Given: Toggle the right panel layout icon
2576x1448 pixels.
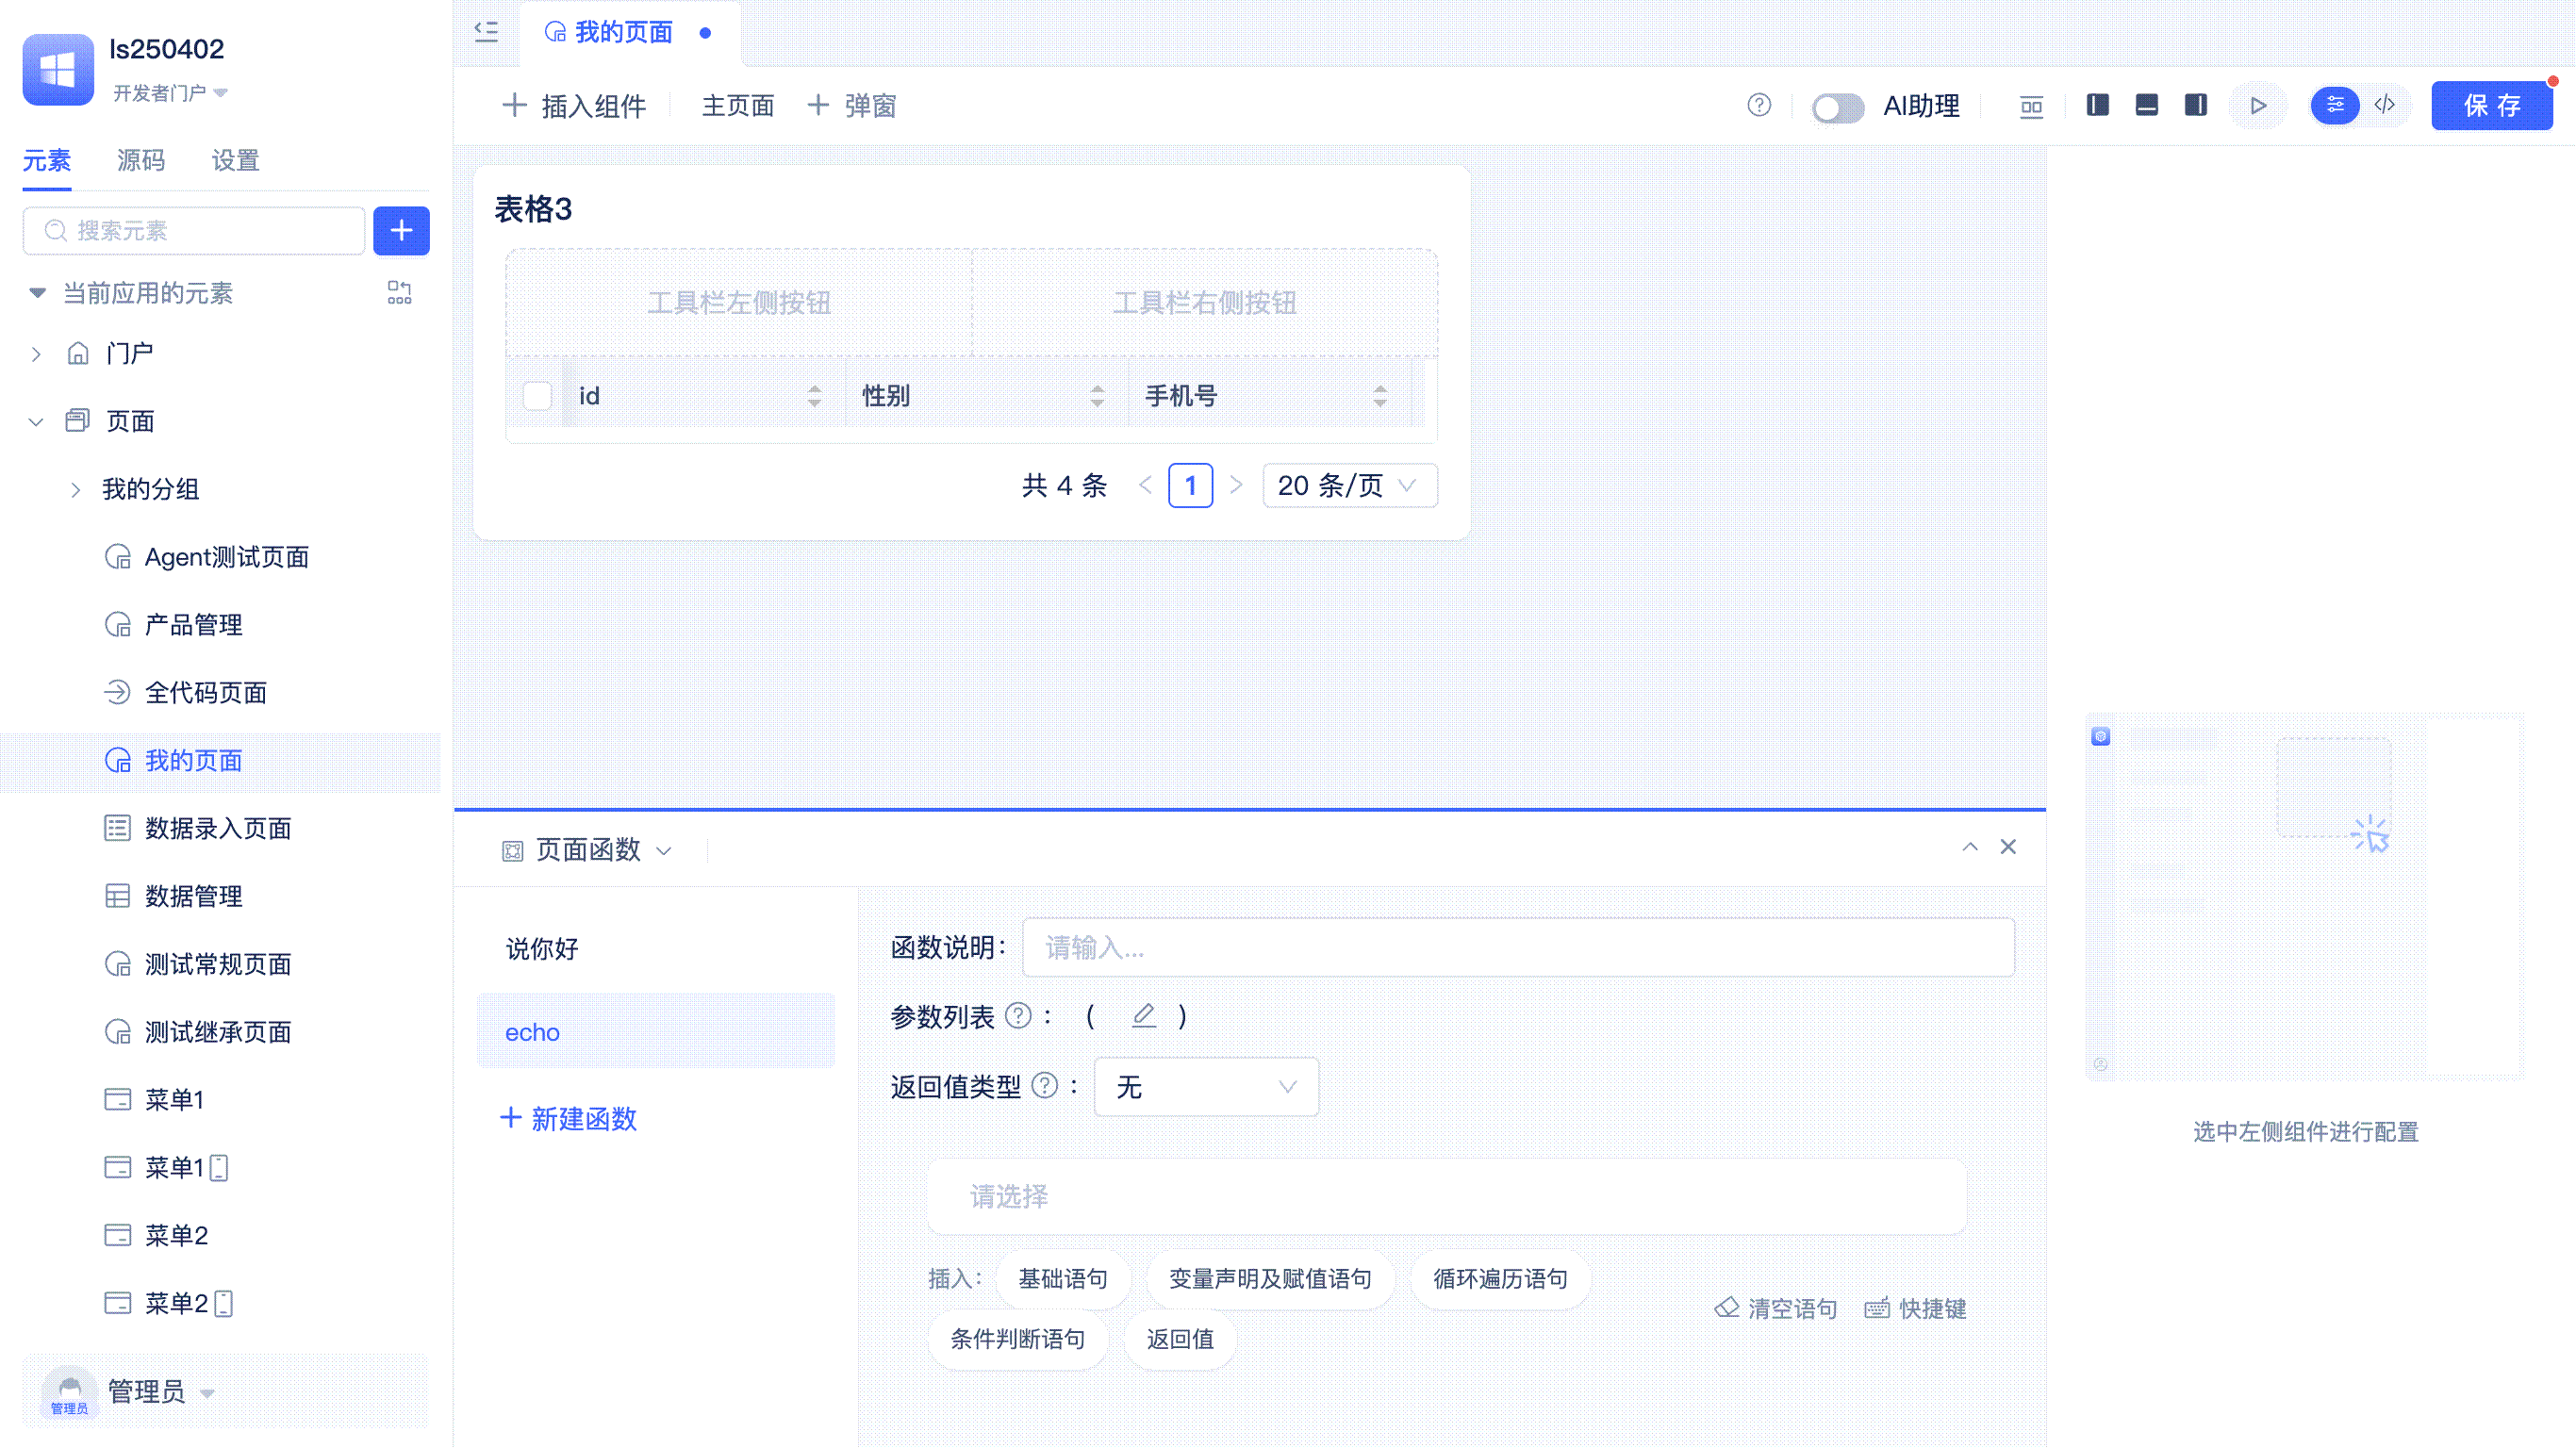Looking at the screenshot, I should click(2195, 105).
